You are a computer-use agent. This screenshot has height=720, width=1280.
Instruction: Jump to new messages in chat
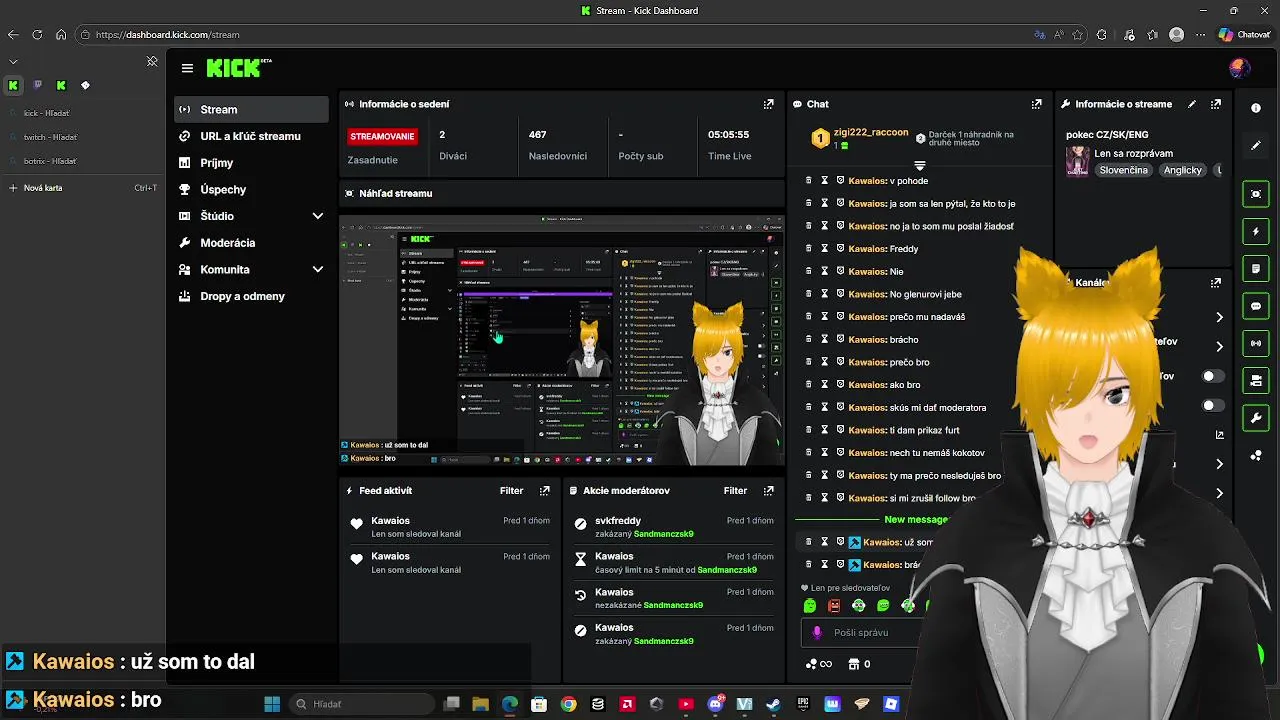click(916, 520)
